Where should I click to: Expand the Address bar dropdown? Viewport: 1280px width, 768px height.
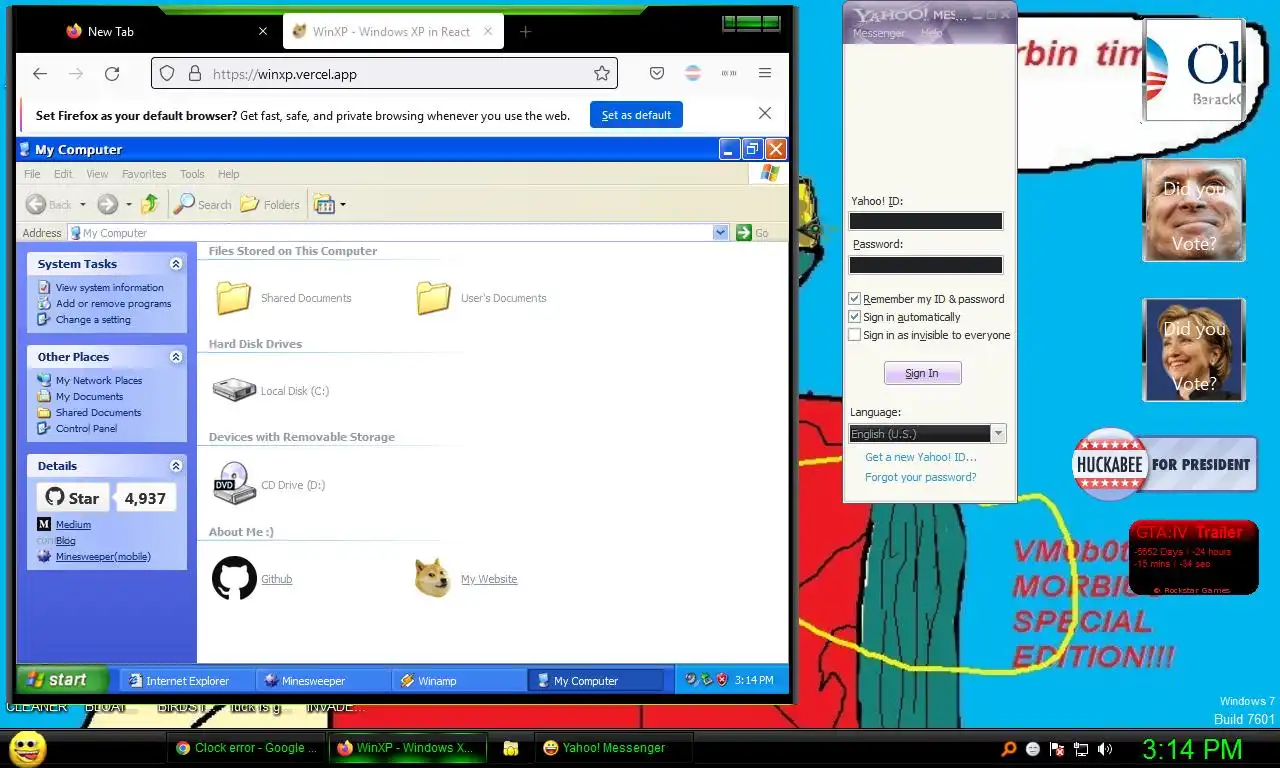point(720,233)
